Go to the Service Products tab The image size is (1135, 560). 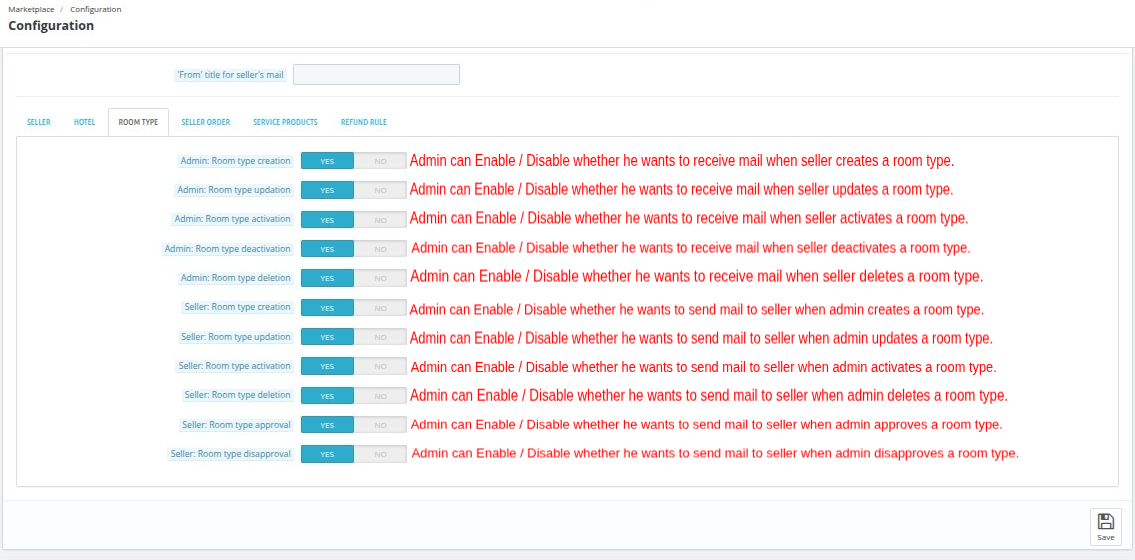tap(285, 122)
